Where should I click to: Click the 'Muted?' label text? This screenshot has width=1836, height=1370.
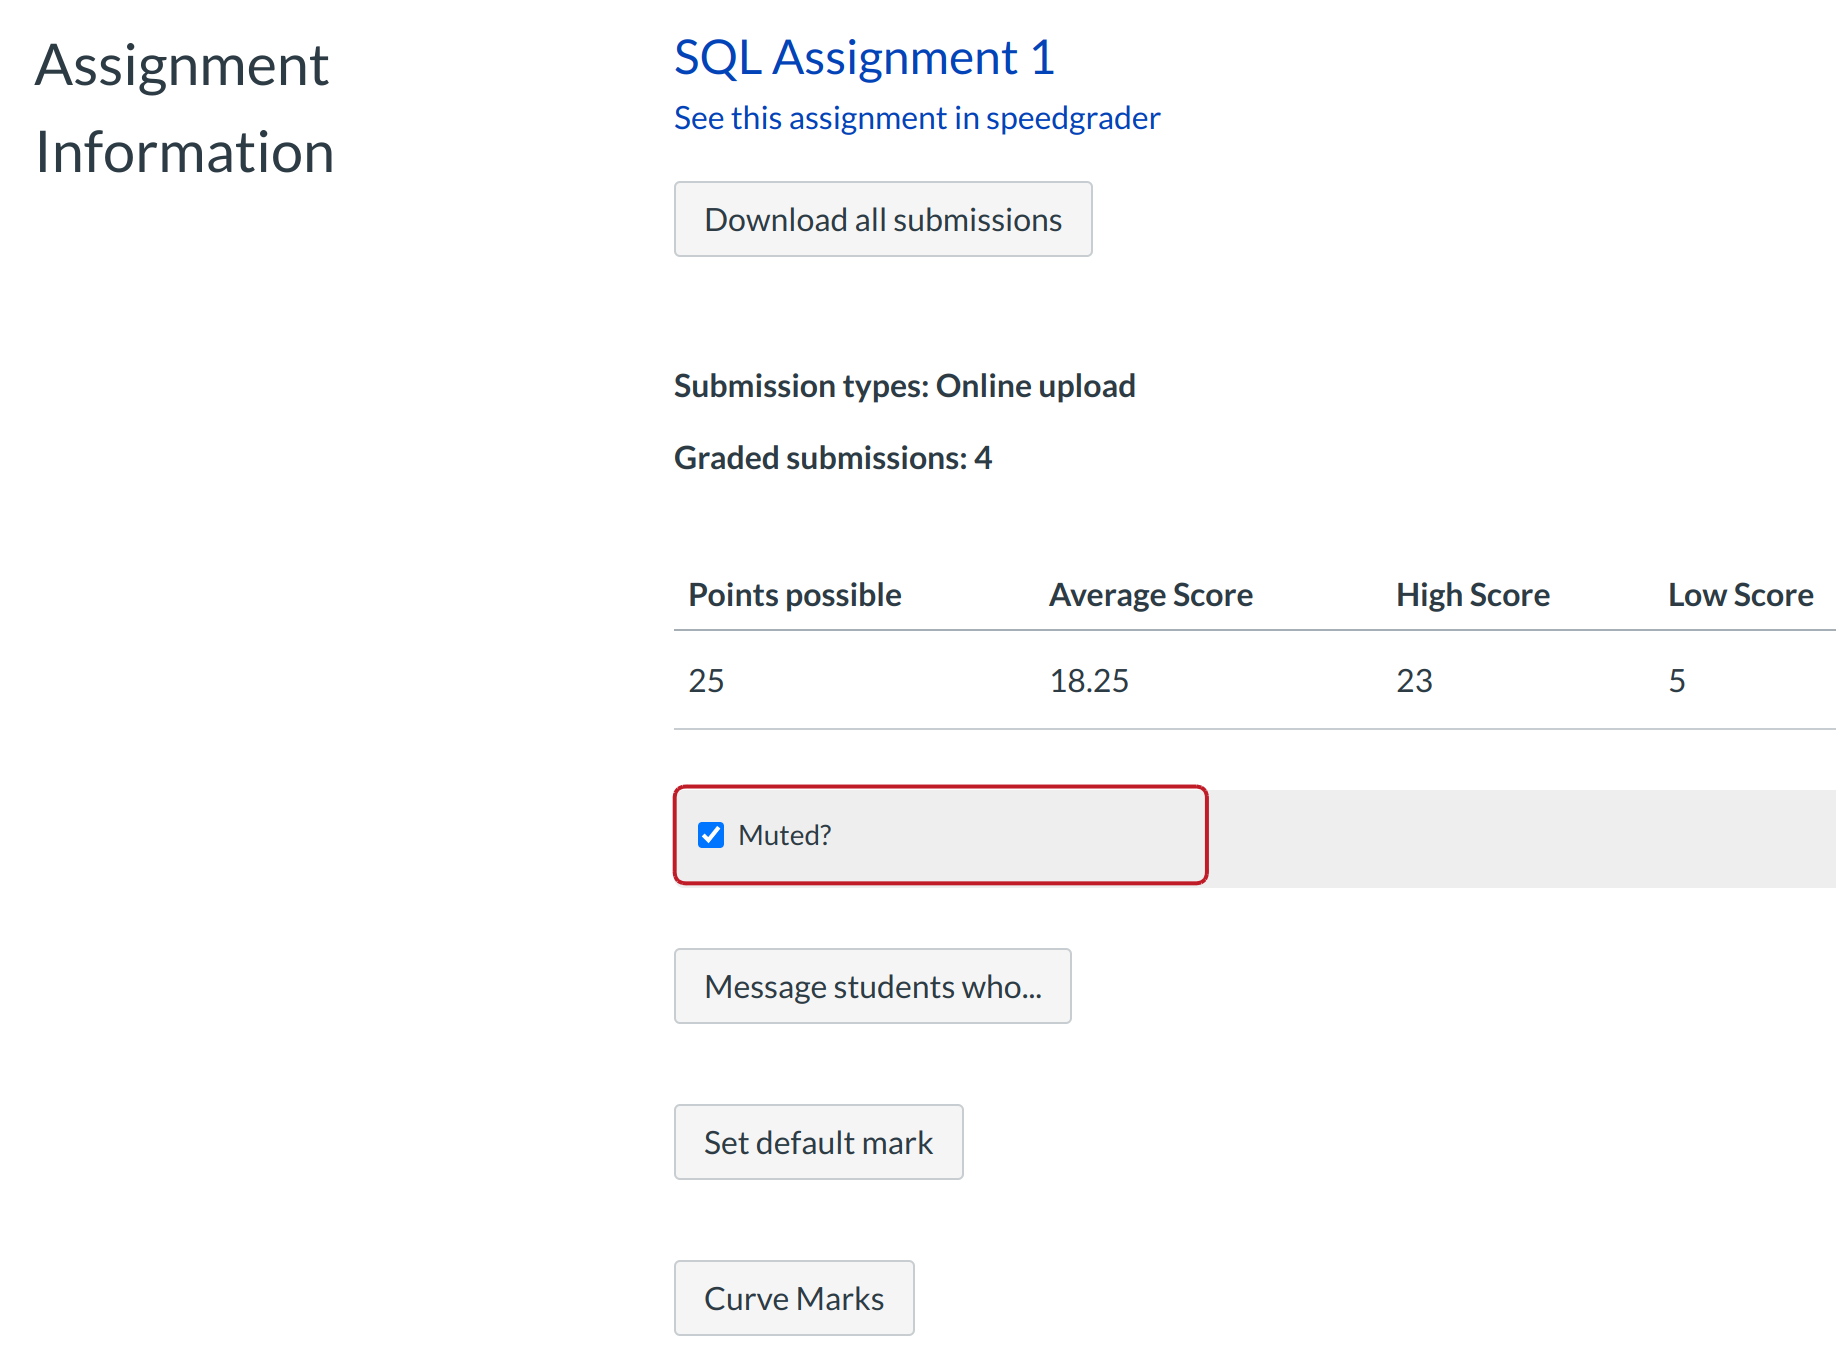[784, 835]
